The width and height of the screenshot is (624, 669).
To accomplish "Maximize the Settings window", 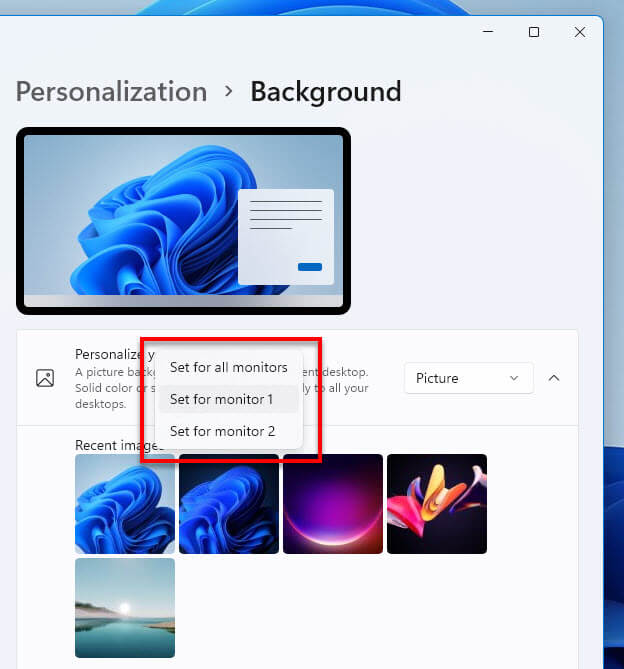I will coord(534,32).
